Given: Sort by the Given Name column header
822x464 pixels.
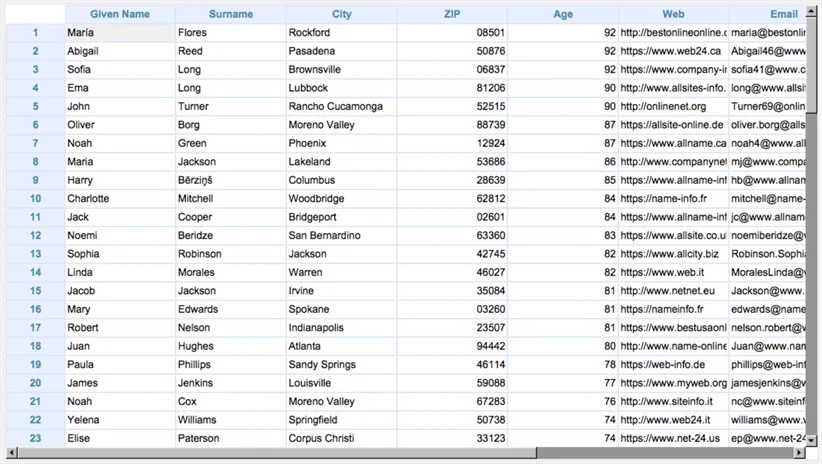Looking at the screenshot, I should (120, 14).
